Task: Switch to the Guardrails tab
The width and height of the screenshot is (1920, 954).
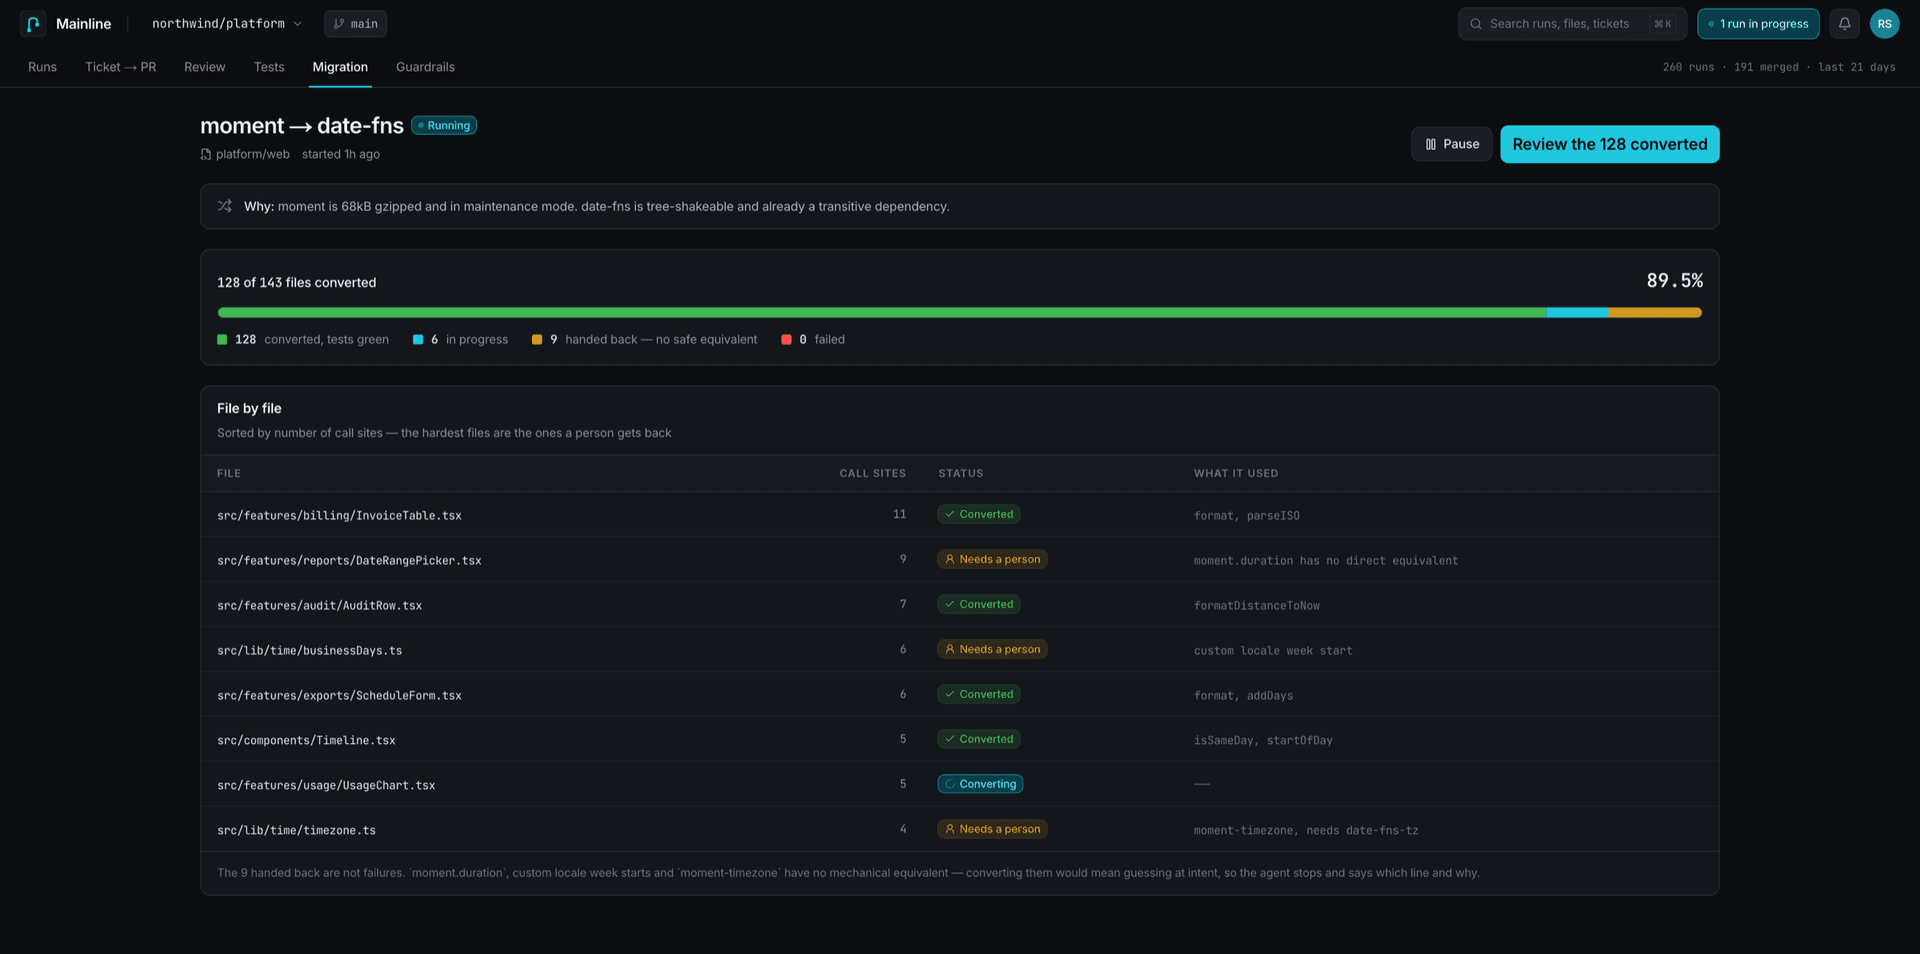Action: [425, 67]
